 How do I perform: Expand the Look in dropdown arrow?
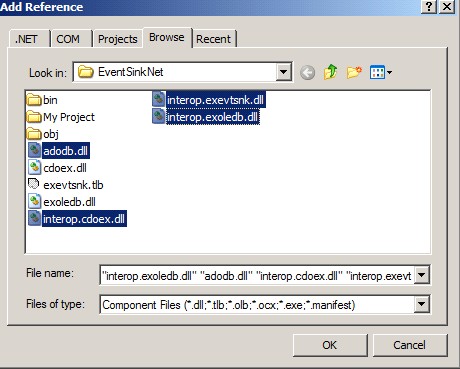point(284,72)
